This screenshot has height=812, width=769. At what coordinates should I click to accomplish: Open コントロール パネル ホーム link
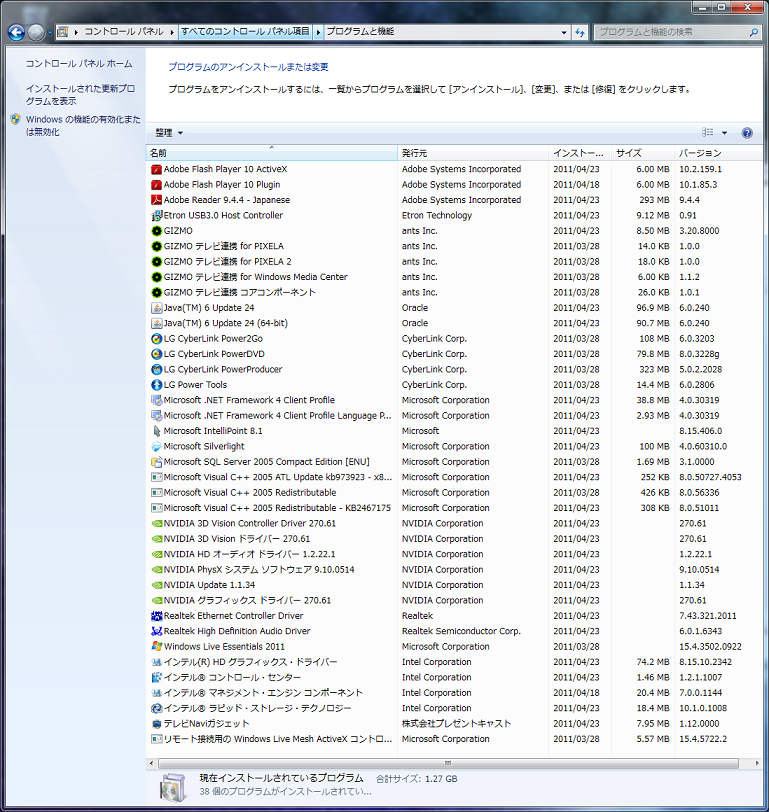(79, 64)
